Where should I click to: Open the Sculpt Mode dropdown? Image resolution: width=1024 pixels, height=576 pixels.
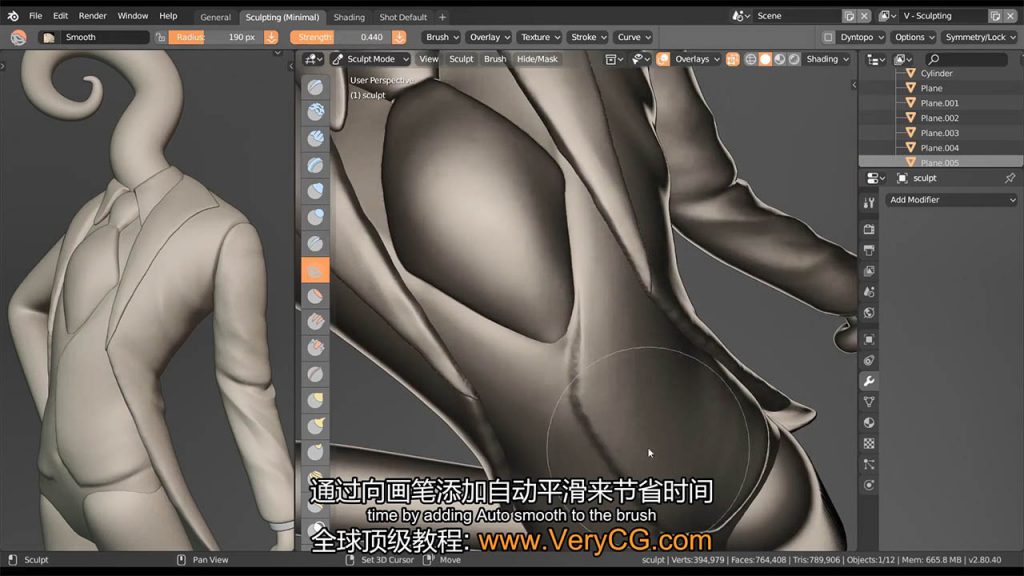pyautogui.click(x=370, y=59)
